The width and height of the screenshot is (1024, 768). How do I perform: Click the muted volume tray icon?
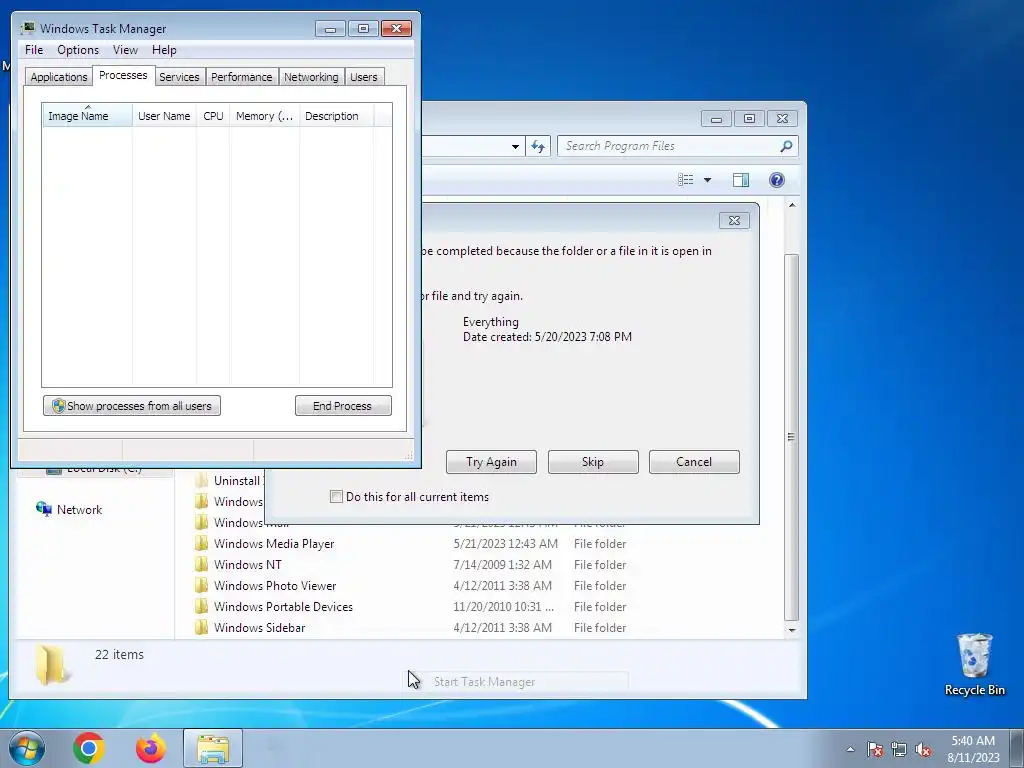pos(923,749)
